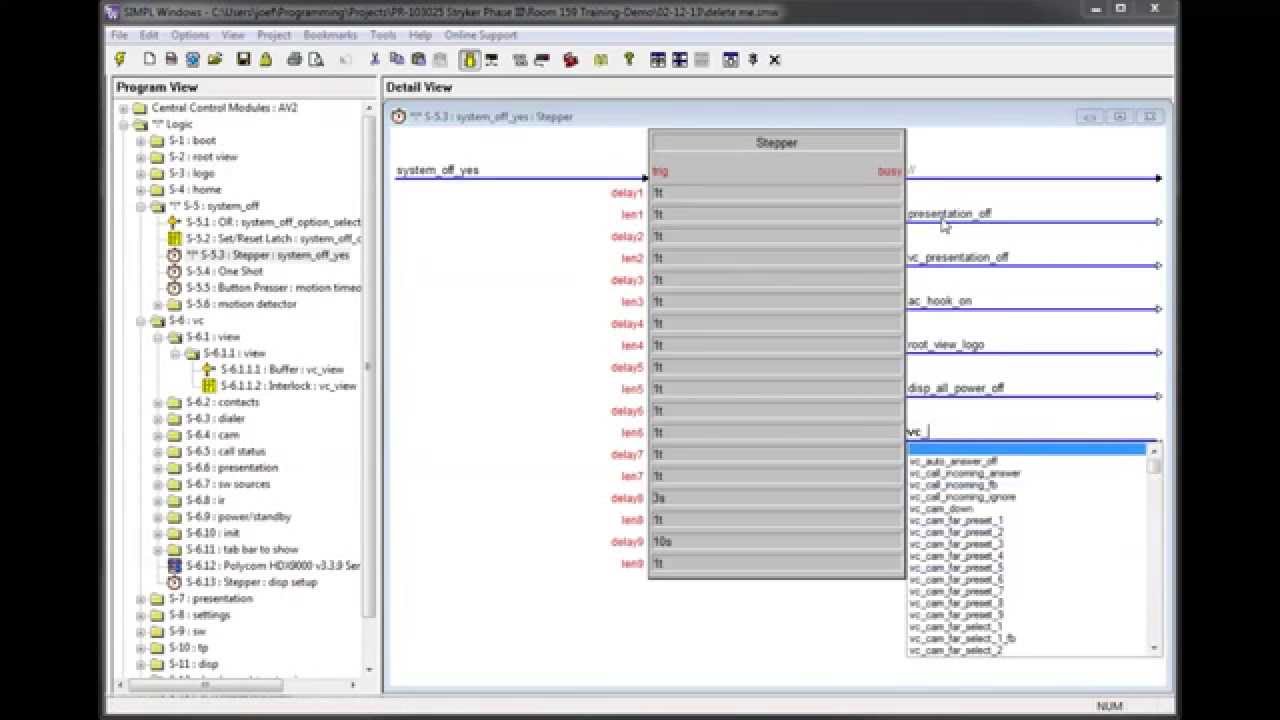Click the Polycom HDX9000 module icon

175,565
